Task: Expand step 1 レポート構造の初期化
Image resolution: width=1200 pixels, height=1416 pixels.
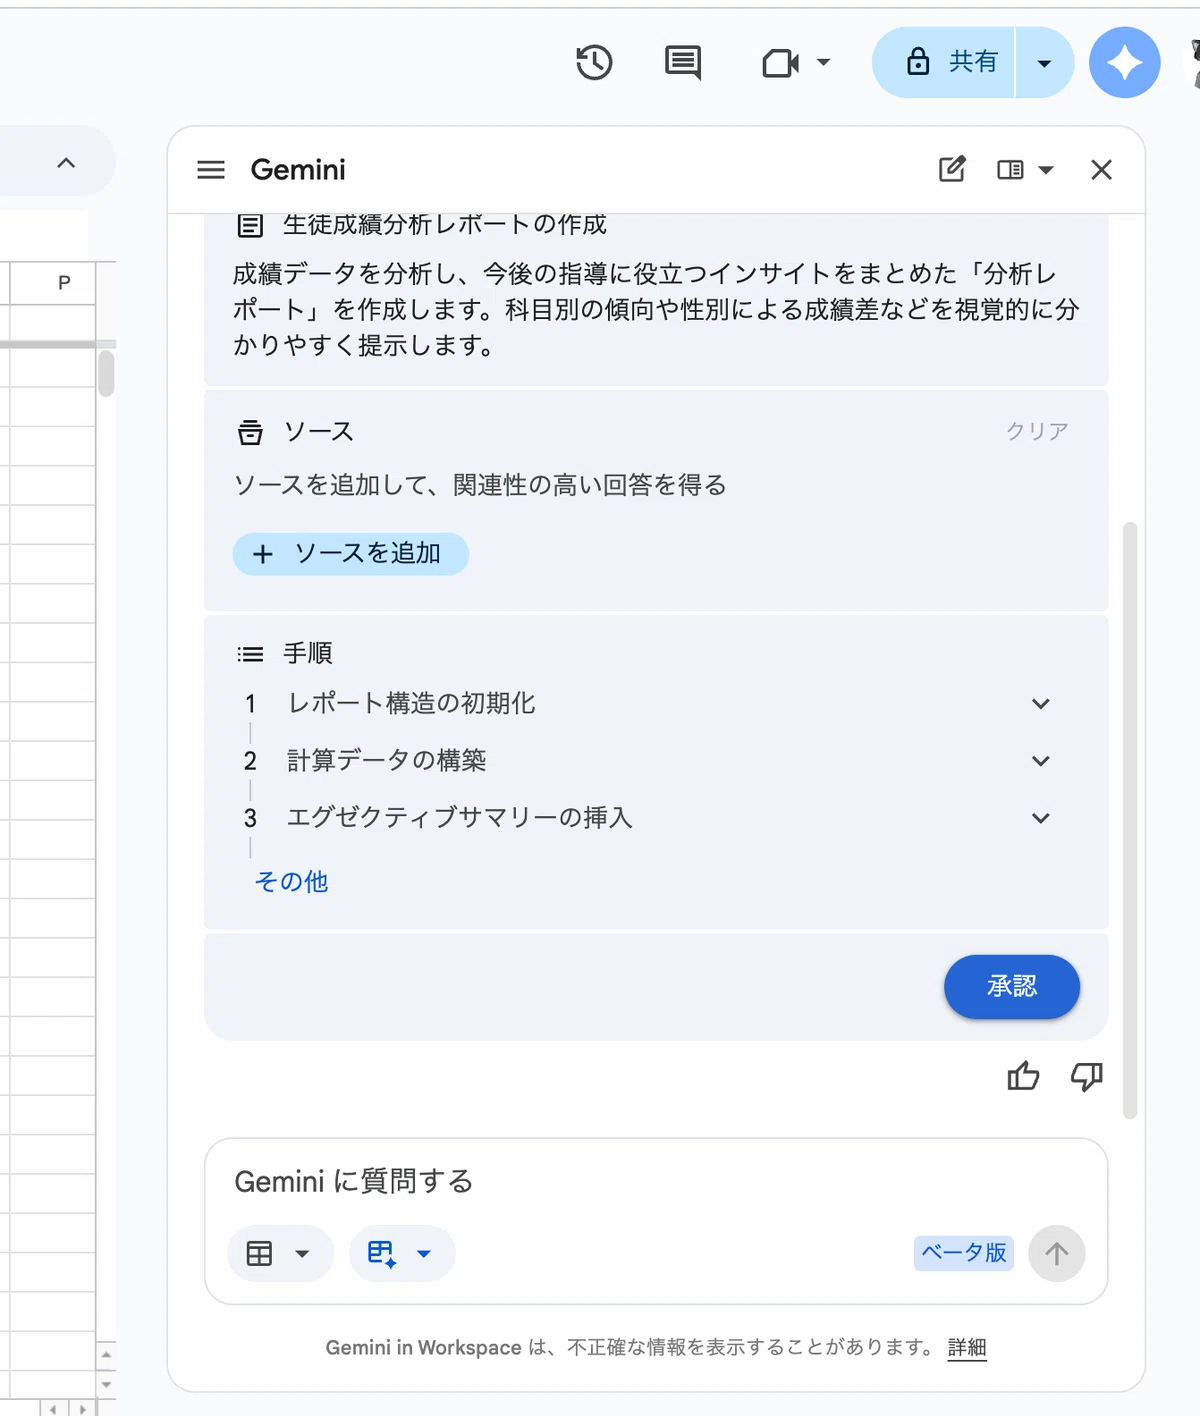Action: pos(1041,704)
